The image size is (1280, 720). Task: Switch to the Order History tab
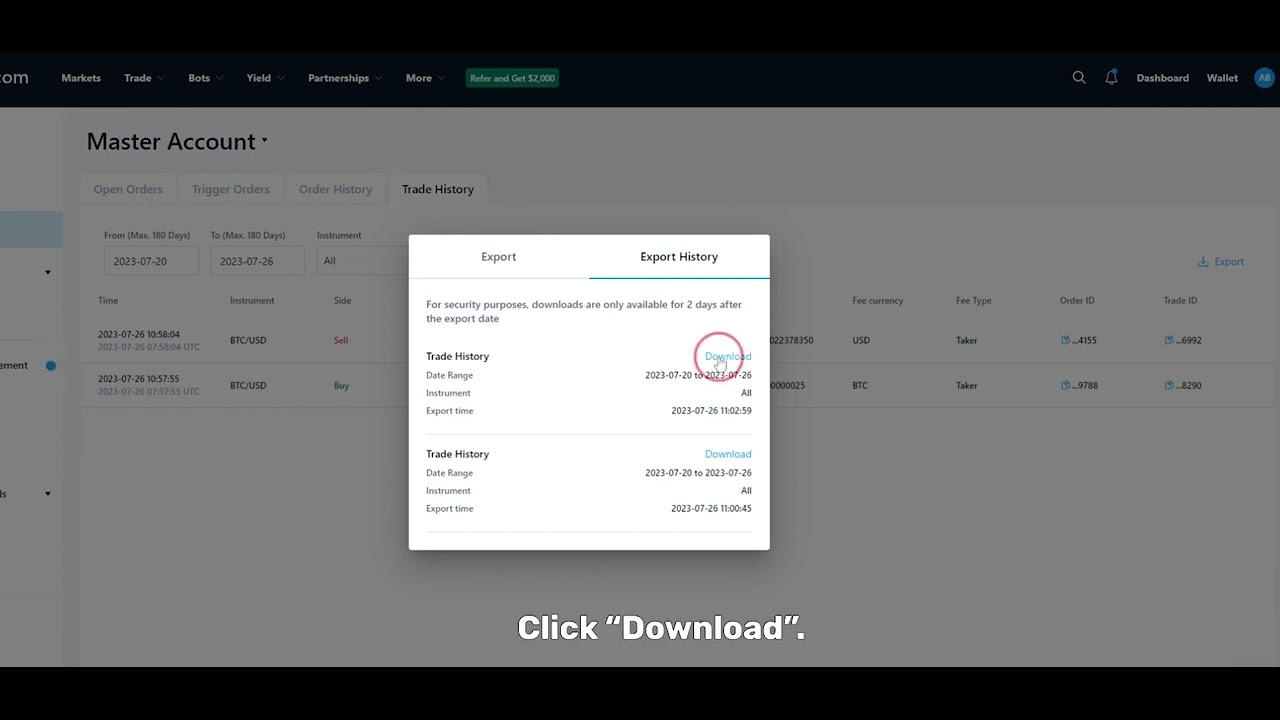[335, 189]
